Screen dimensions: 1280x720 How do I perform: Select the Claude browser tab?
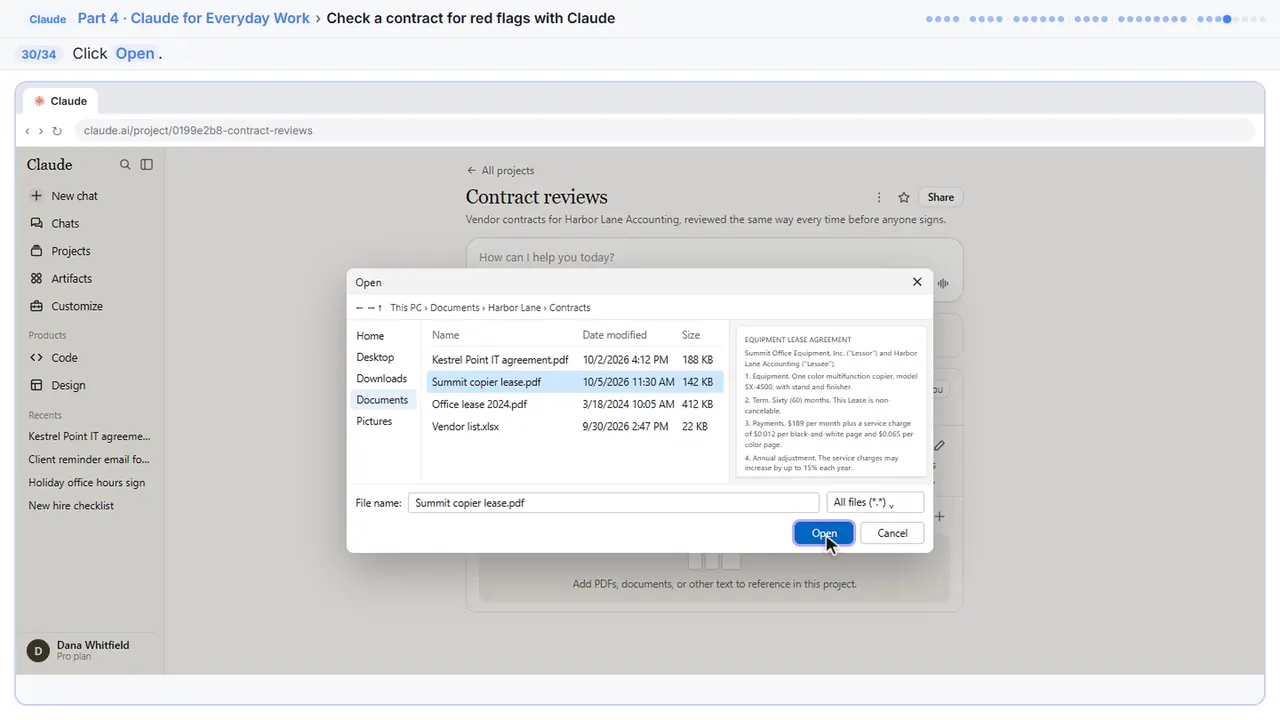(60, 101)
